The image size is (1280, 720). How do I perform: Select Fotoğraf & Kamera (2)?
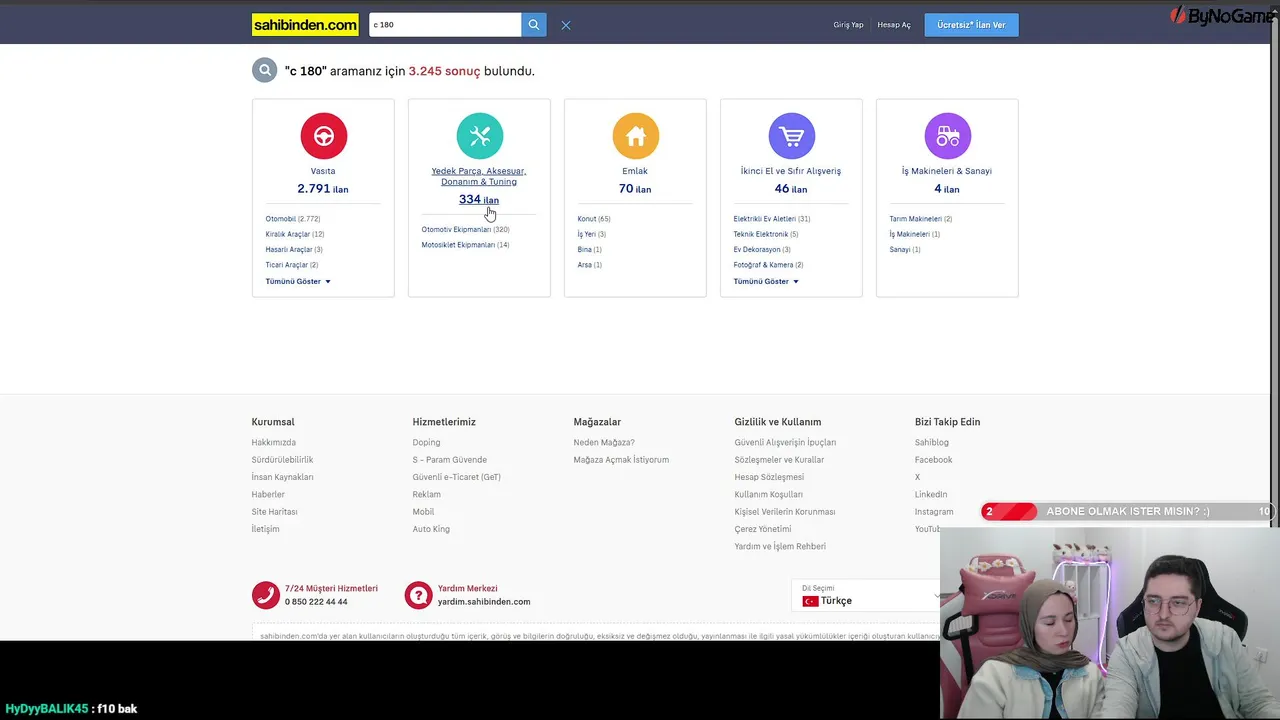[768, 265]
